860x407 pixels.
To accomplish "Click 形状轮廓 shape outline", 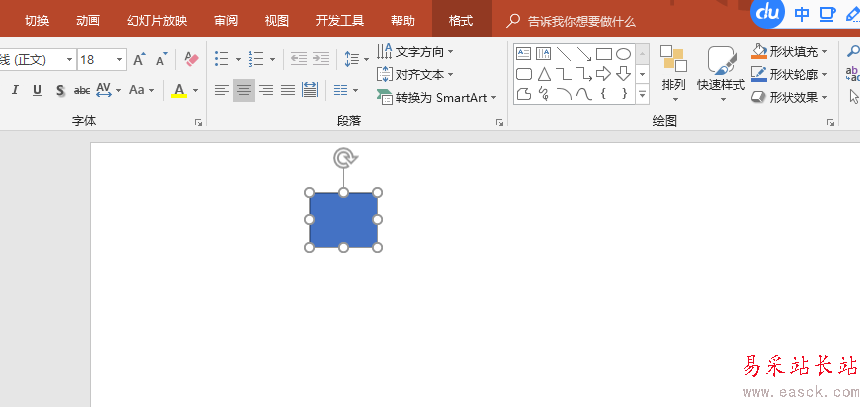I will (x=789, y=74).
